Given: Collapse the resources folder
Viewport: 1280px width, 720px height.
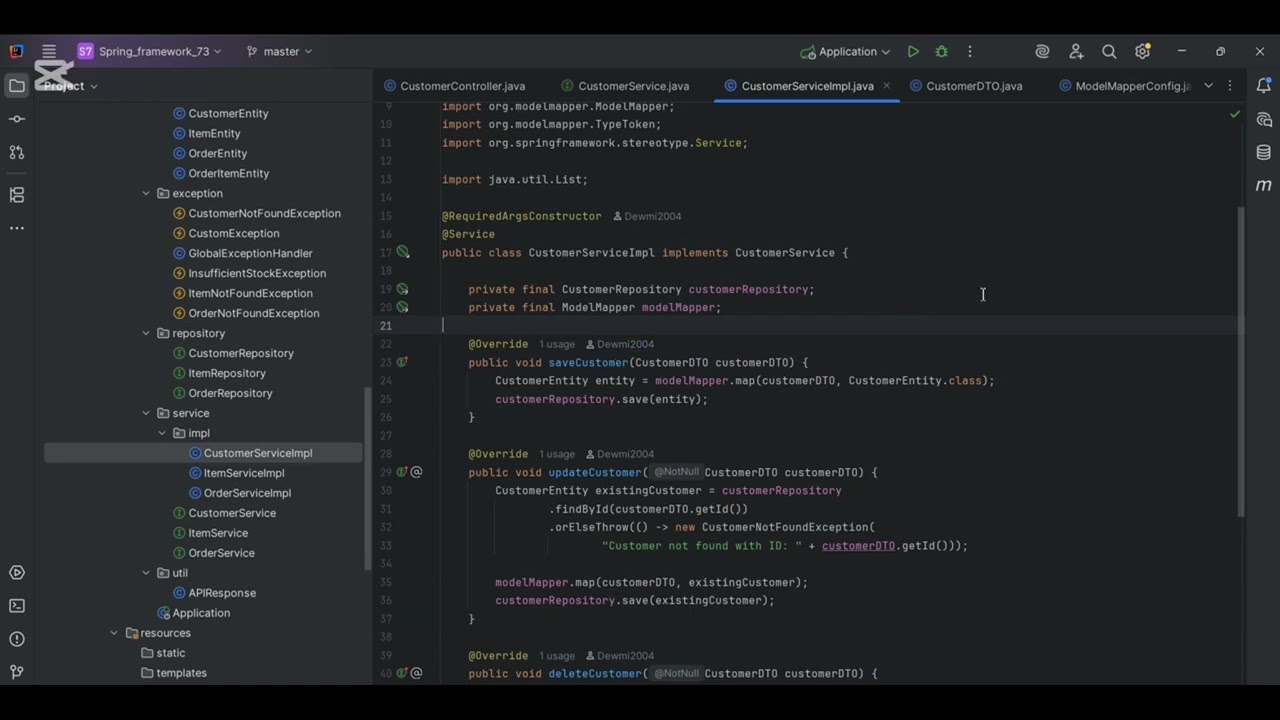Looking at the screenshot, I should tap(114, 633).
